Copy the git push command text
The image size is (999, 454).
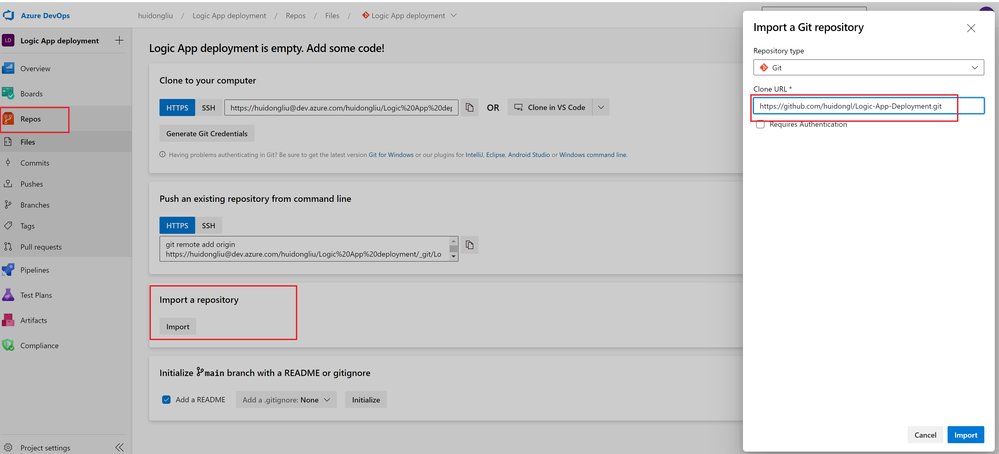click(470, 245)
